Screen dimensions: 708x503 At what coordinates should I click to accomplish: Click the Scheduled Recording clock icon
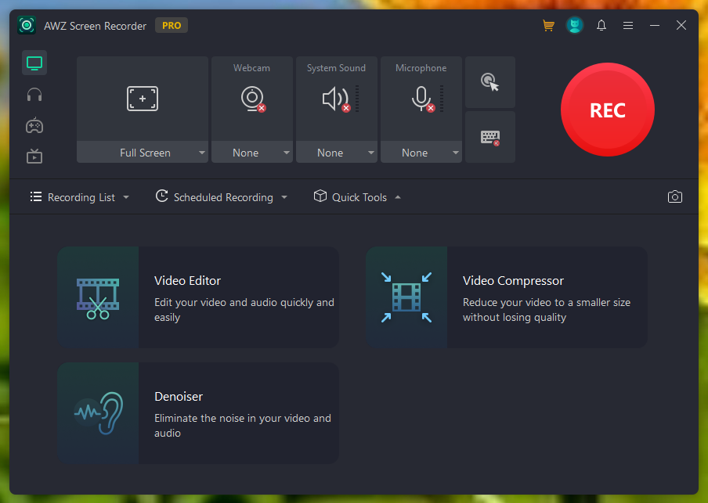162,196
